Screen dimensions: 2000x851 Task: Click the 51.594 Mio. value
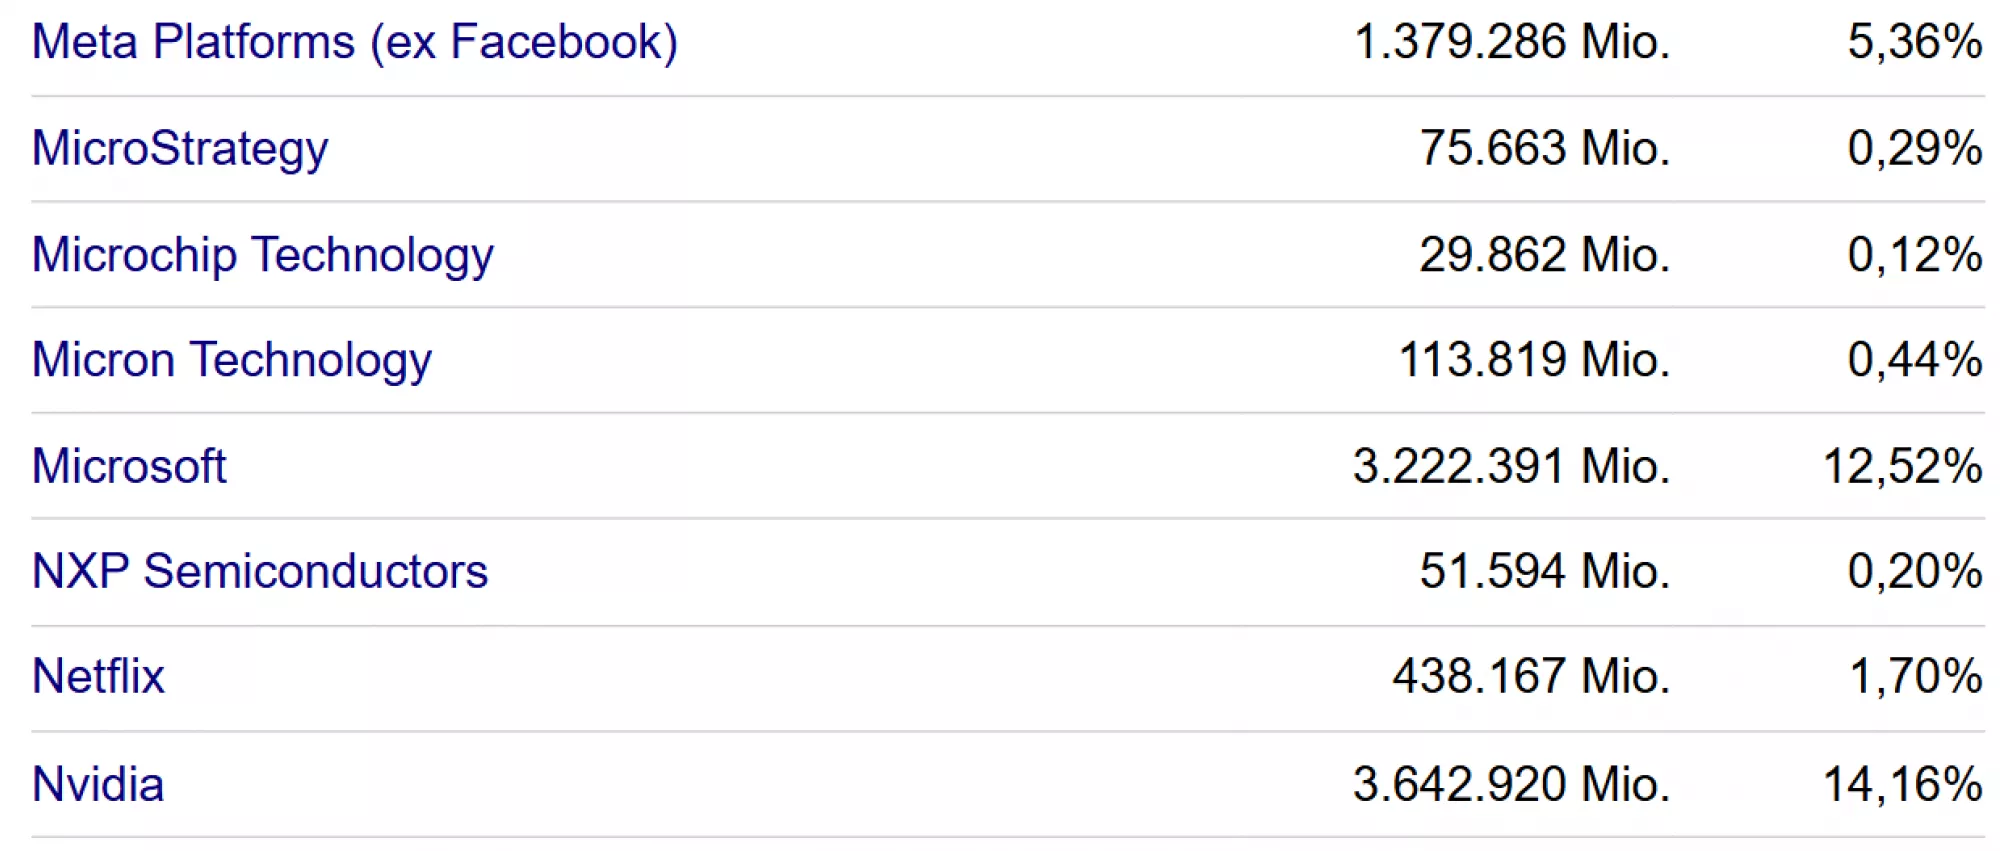(1544, 572)
